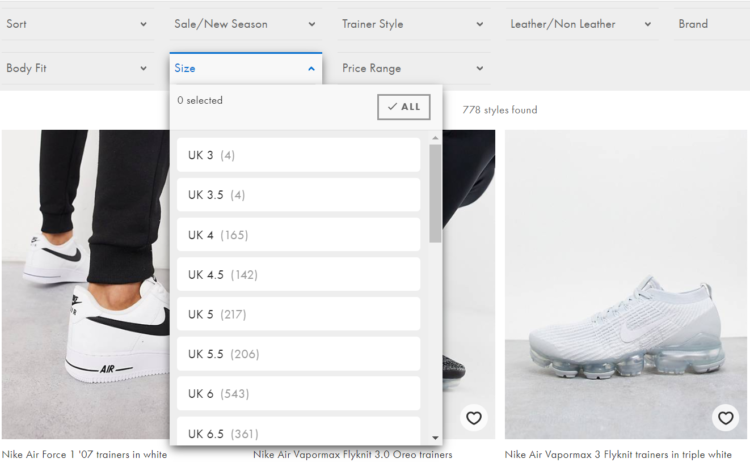Open the Body Fit filter
Viewport: 750px width, 467px height.
(77, 68)
